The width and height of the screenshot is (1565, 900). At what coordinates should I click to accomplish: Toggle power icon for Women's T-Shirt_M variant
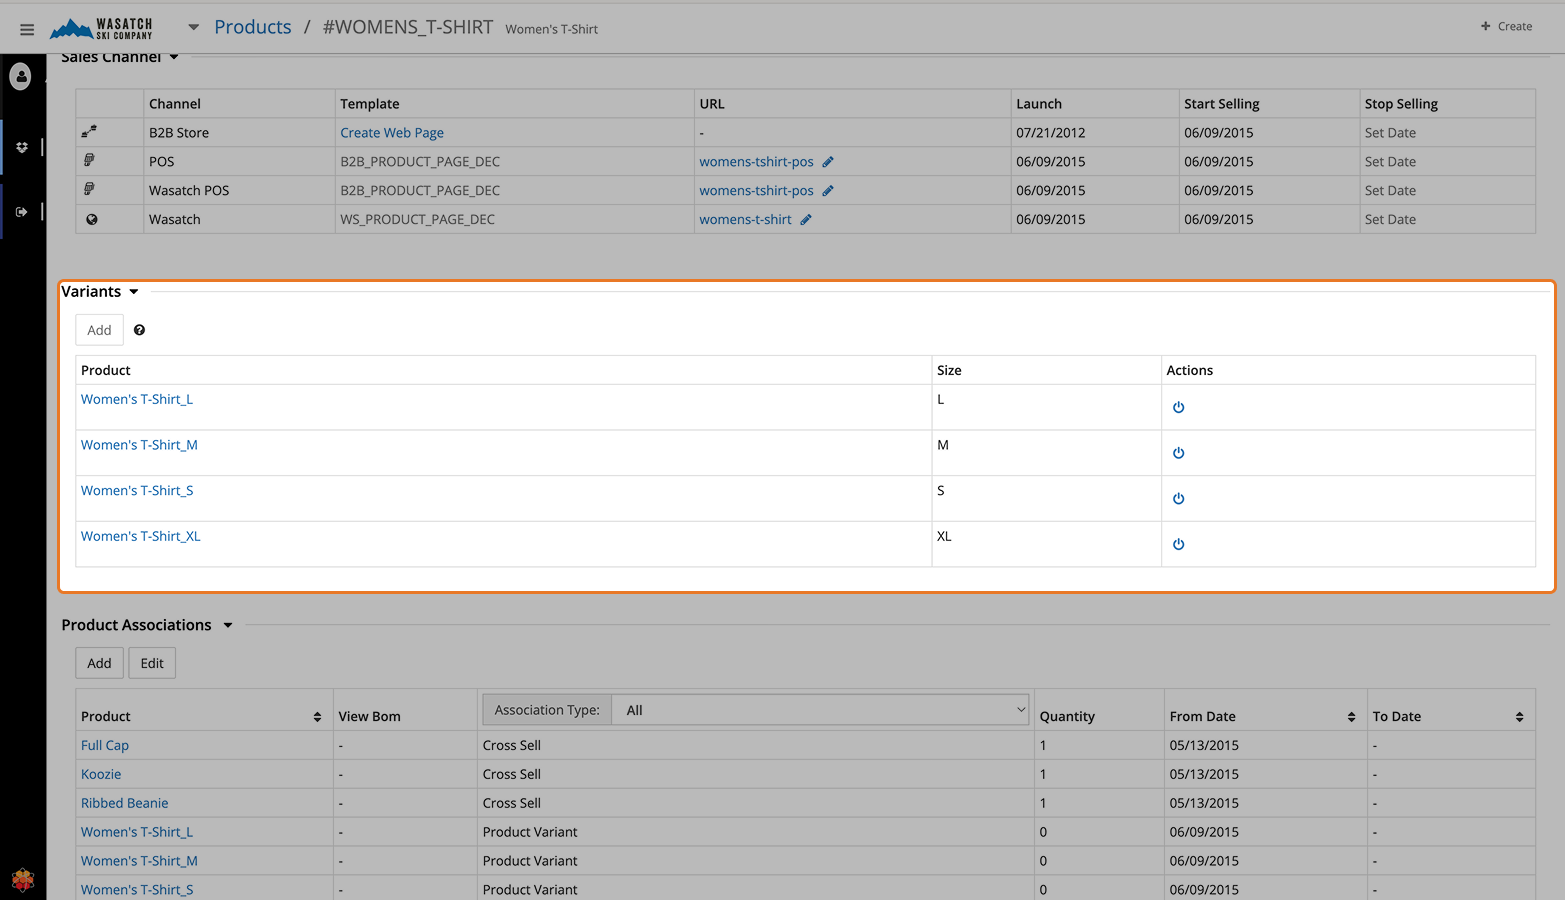(x=1178, y=453)
